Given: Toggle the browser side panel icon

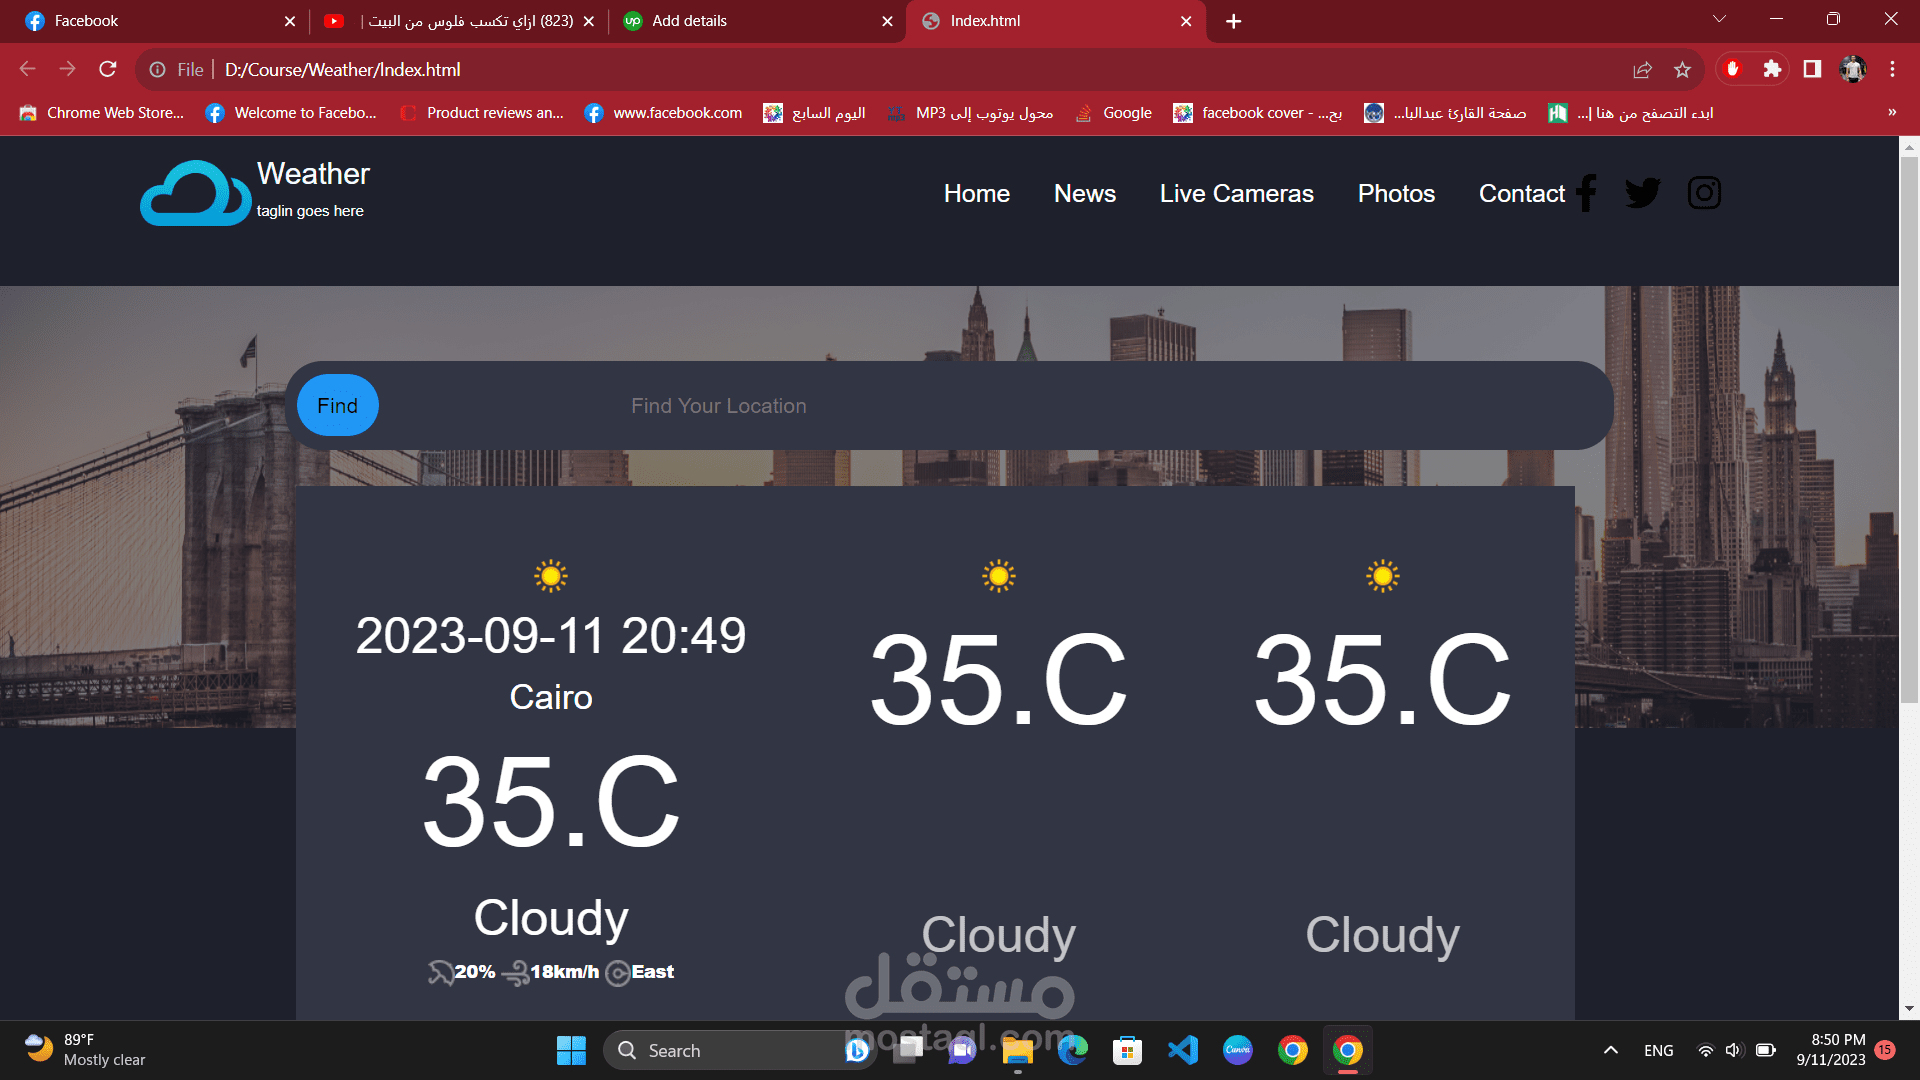Looking at the screenshot, I should coord(1812,69).
